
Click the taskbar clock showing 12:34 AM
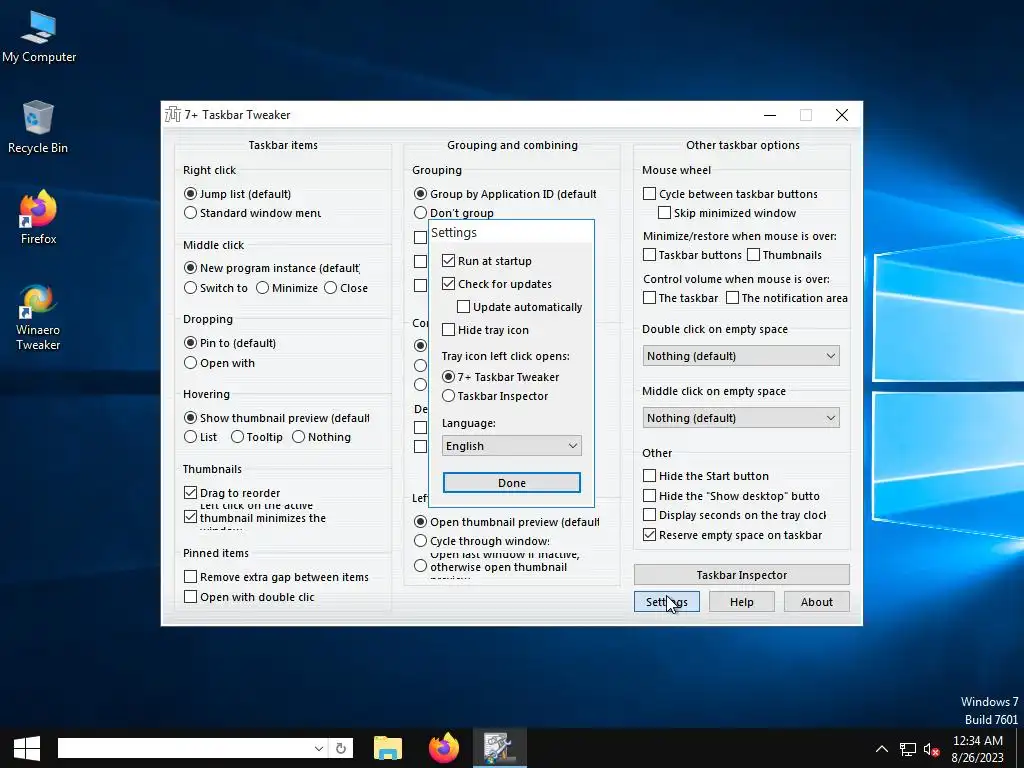tap(978, 749)
